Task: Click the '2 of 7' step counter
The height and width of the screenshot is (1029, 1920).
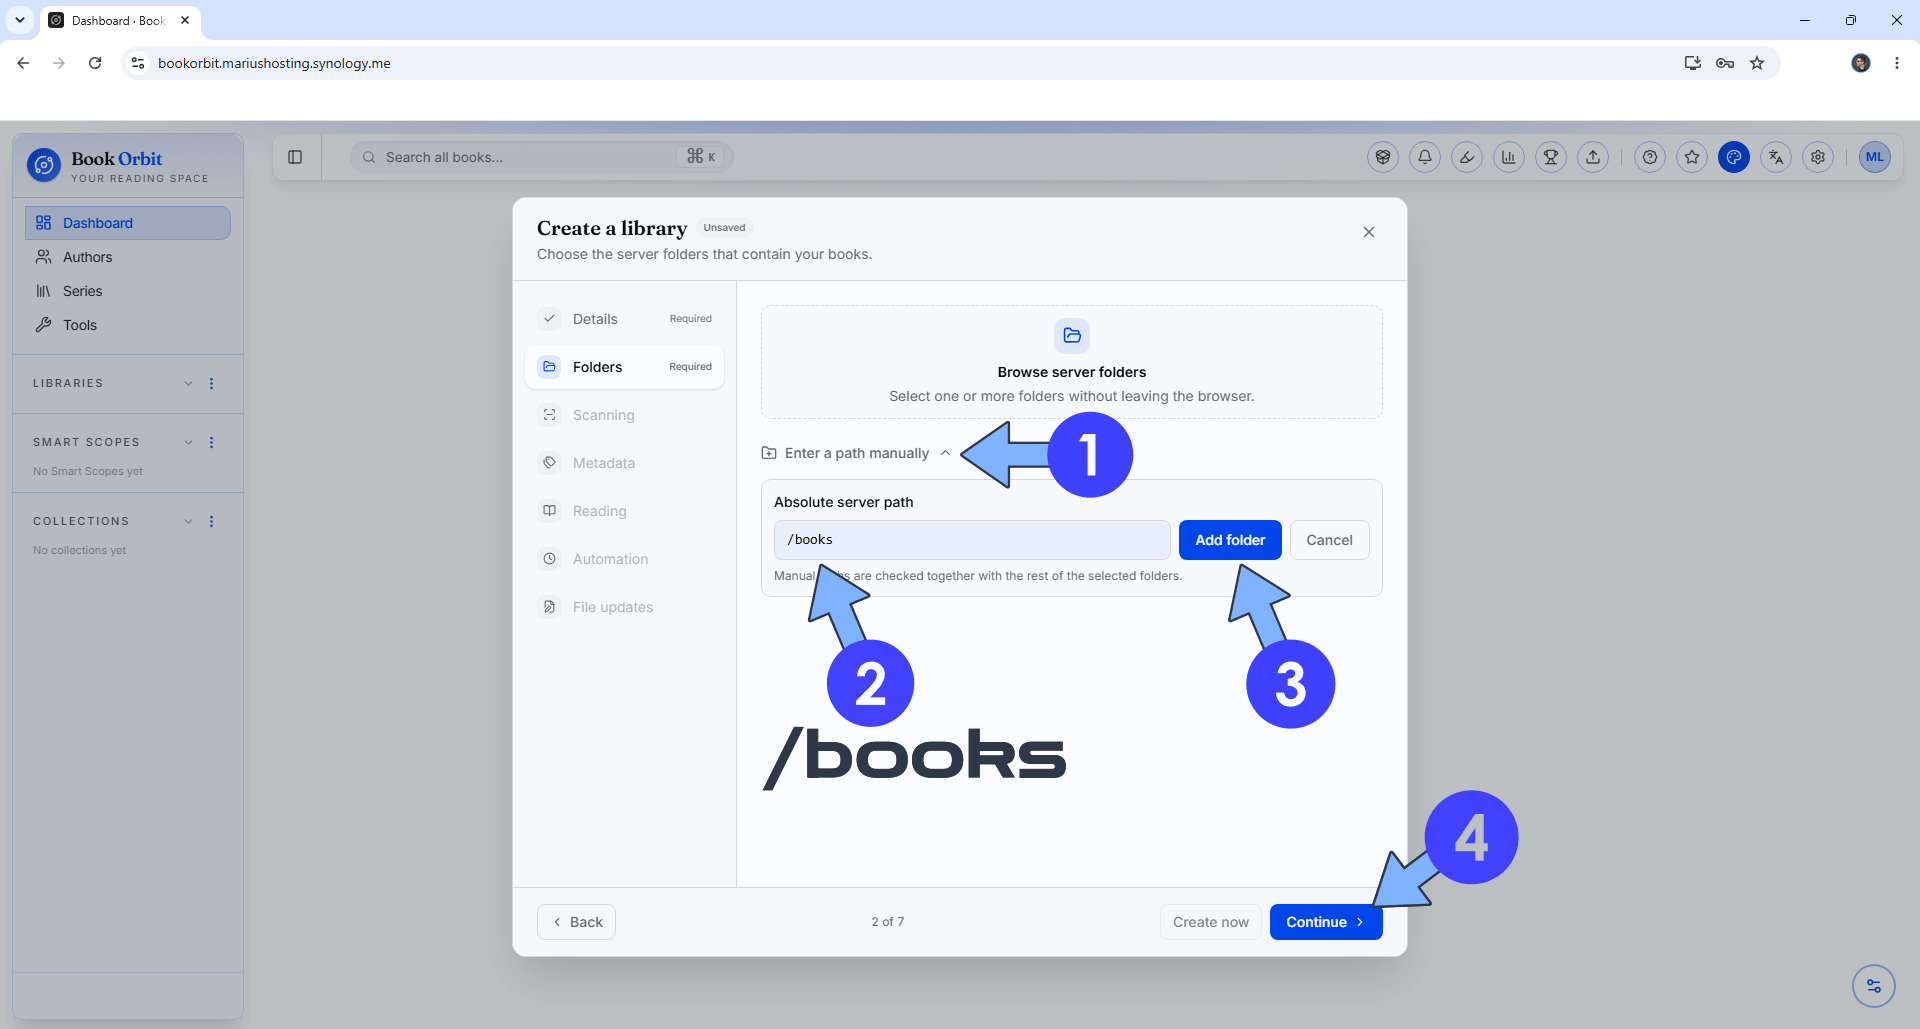Action: click(888, 922)
